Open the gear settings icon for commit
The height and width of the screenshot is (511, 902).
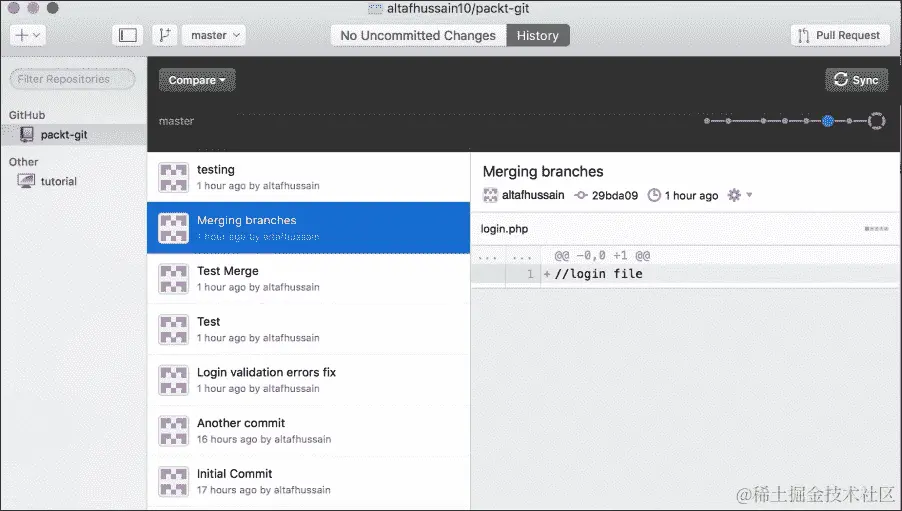point(734,195)
